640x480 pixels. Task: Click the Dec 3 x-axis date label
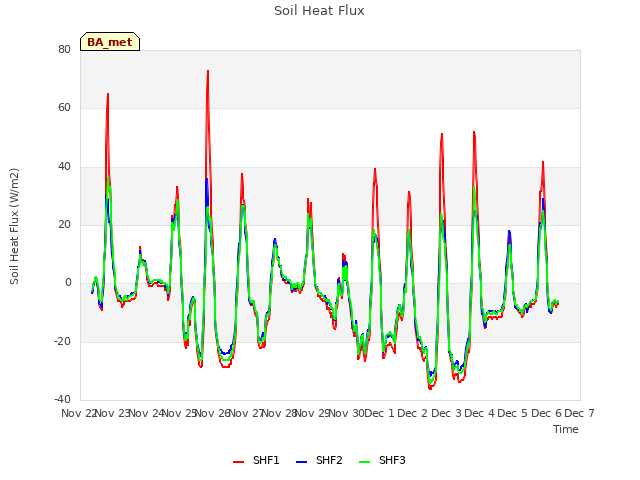click(x=446, y=413)
